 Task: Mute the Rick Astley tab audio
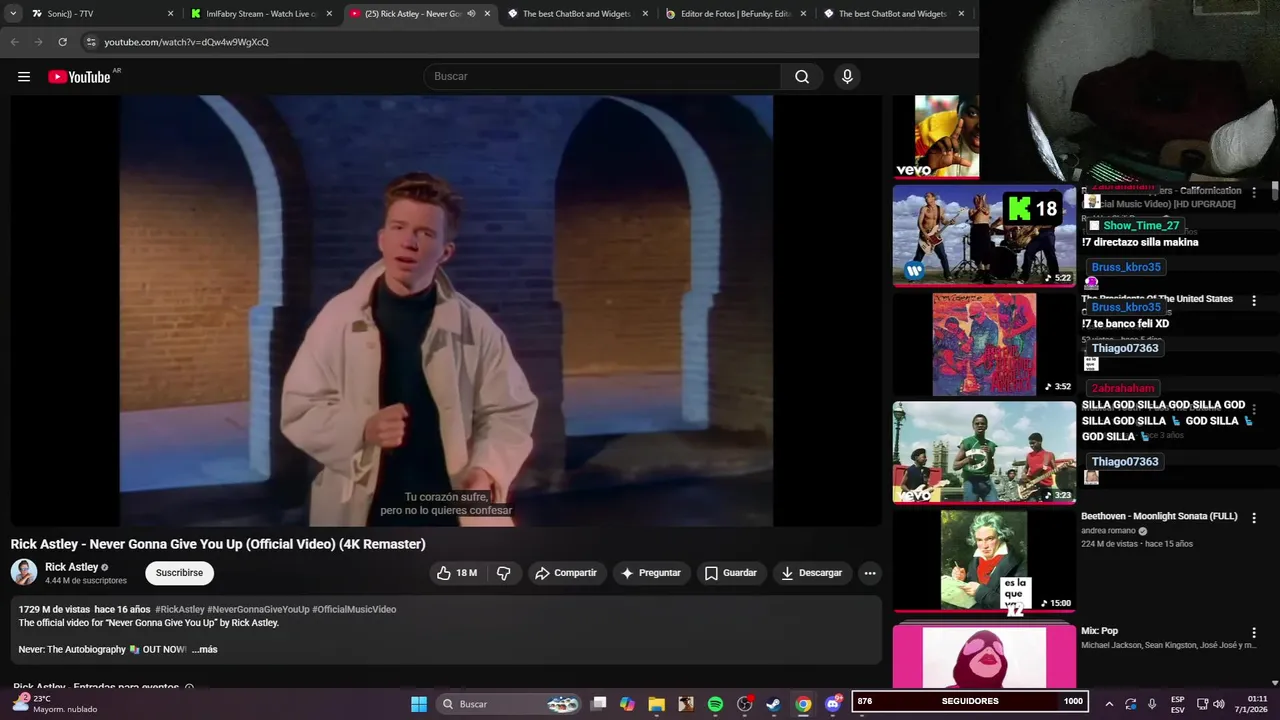[x=471, y=14]
